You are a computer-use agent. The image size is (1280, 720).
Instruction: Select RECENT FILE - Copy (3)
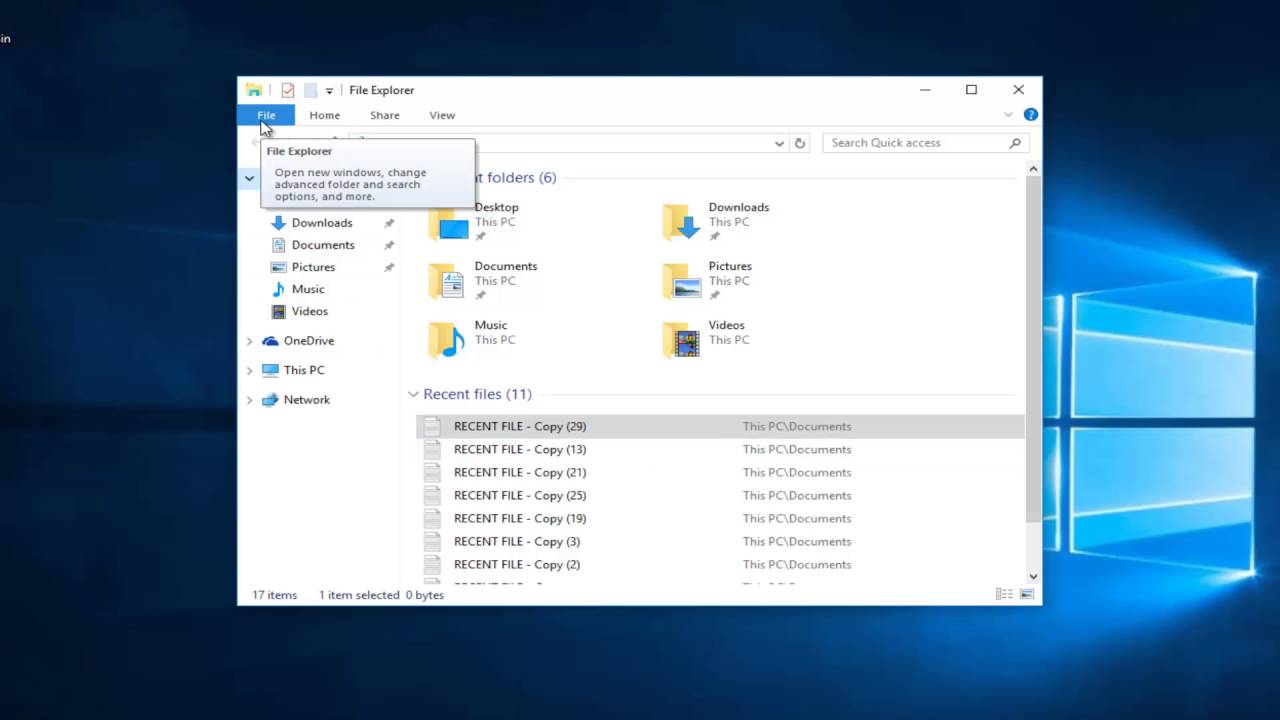click(720, 541)
